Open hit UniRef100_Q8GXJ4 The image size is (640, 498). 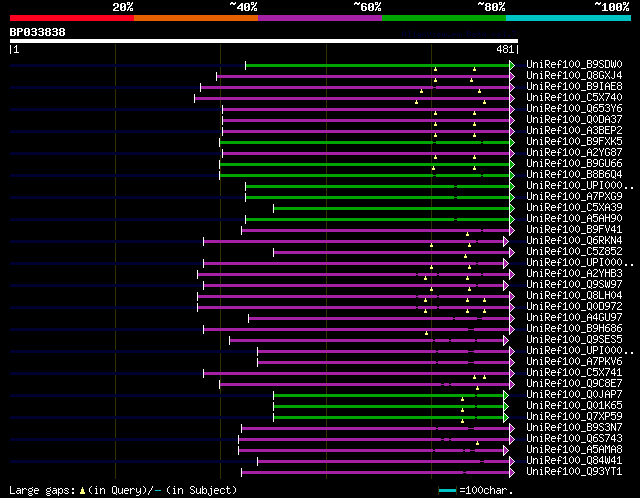[x=574, y=76]
